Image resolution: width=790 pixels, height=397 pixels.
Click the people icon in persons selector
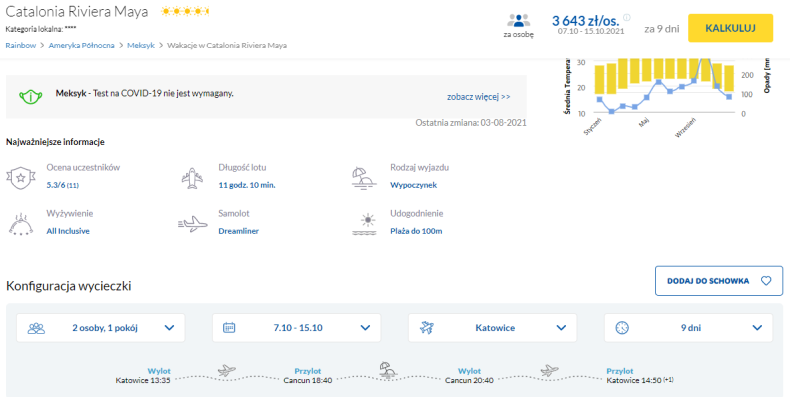[x=36, y=328]
